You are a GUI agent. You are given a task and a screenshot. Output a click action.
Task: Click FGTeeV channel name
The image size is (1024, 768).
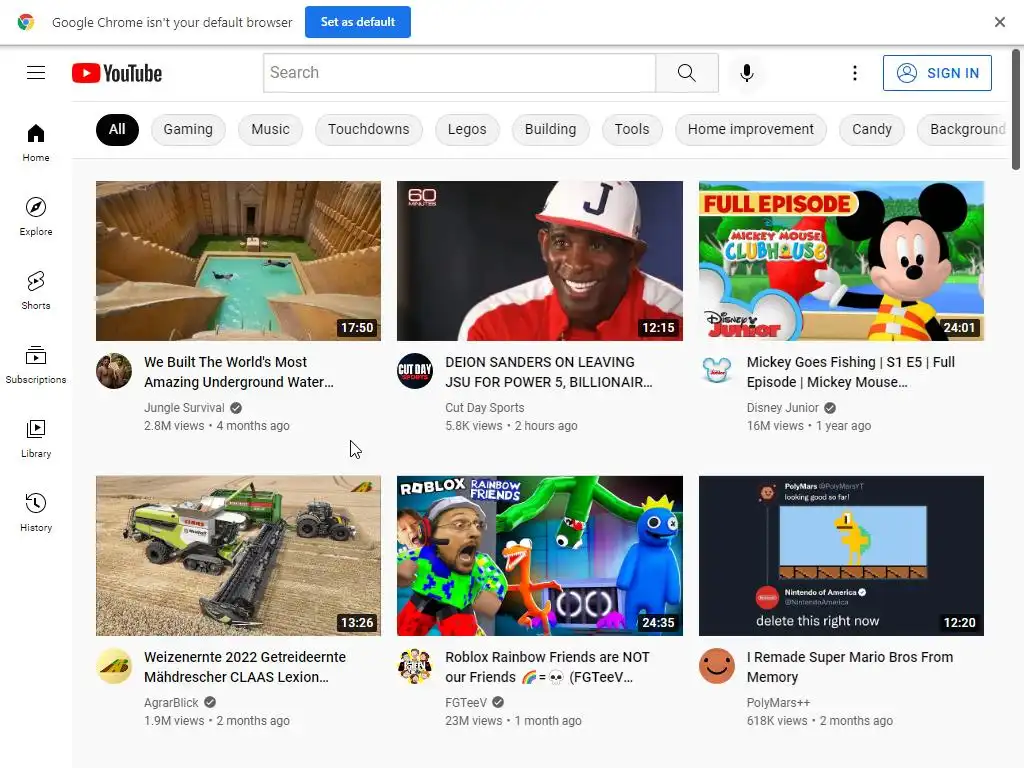[x=466, y=703]
